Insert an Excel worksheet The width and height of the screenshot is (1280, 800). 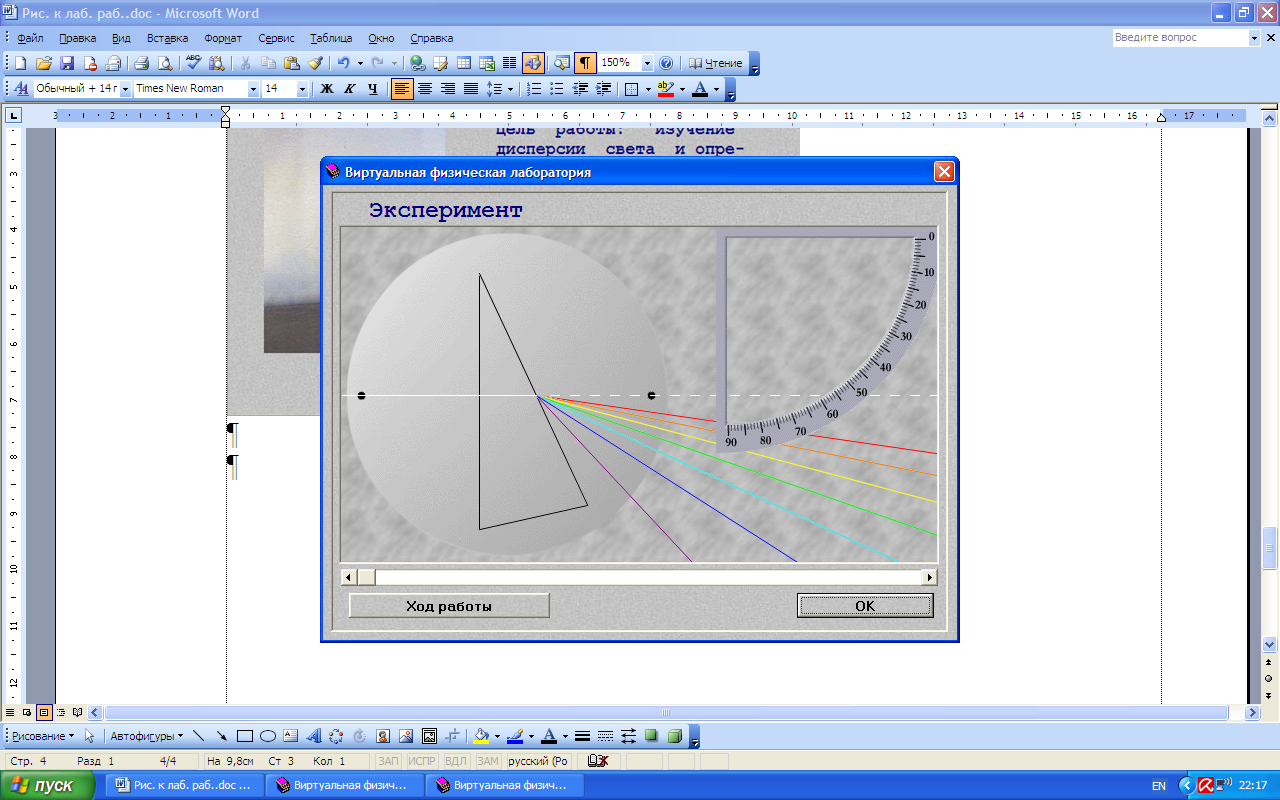[x=488, y=63]
